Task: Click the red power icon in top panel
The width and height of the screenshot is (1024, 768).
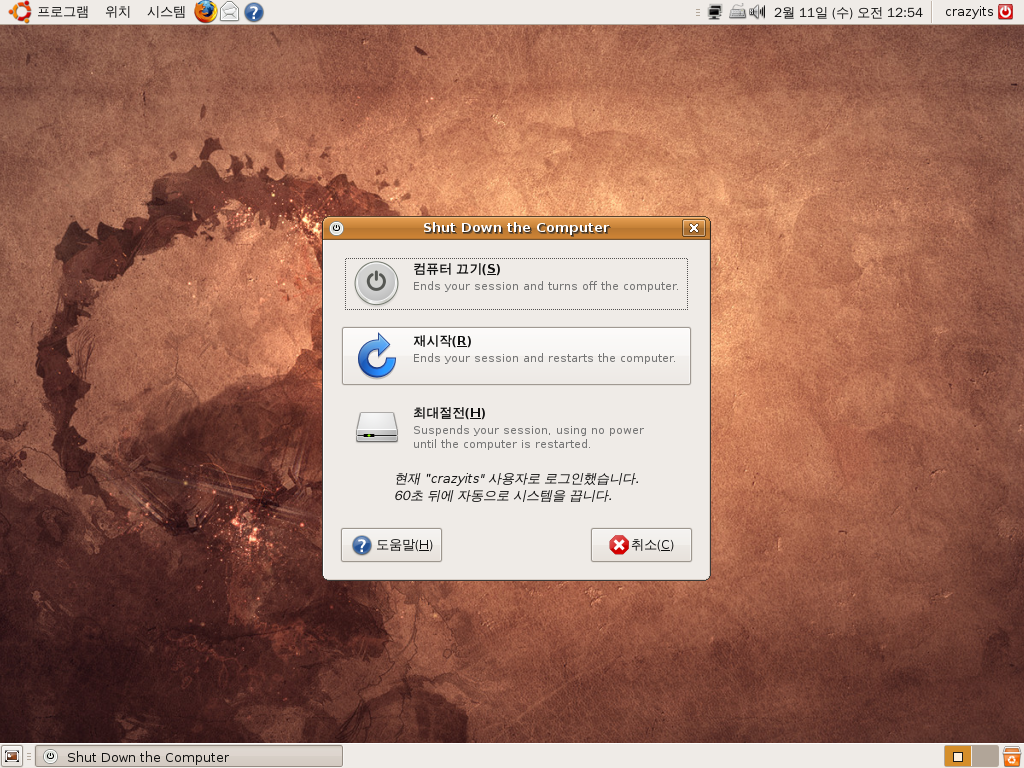Action: 1006,12
